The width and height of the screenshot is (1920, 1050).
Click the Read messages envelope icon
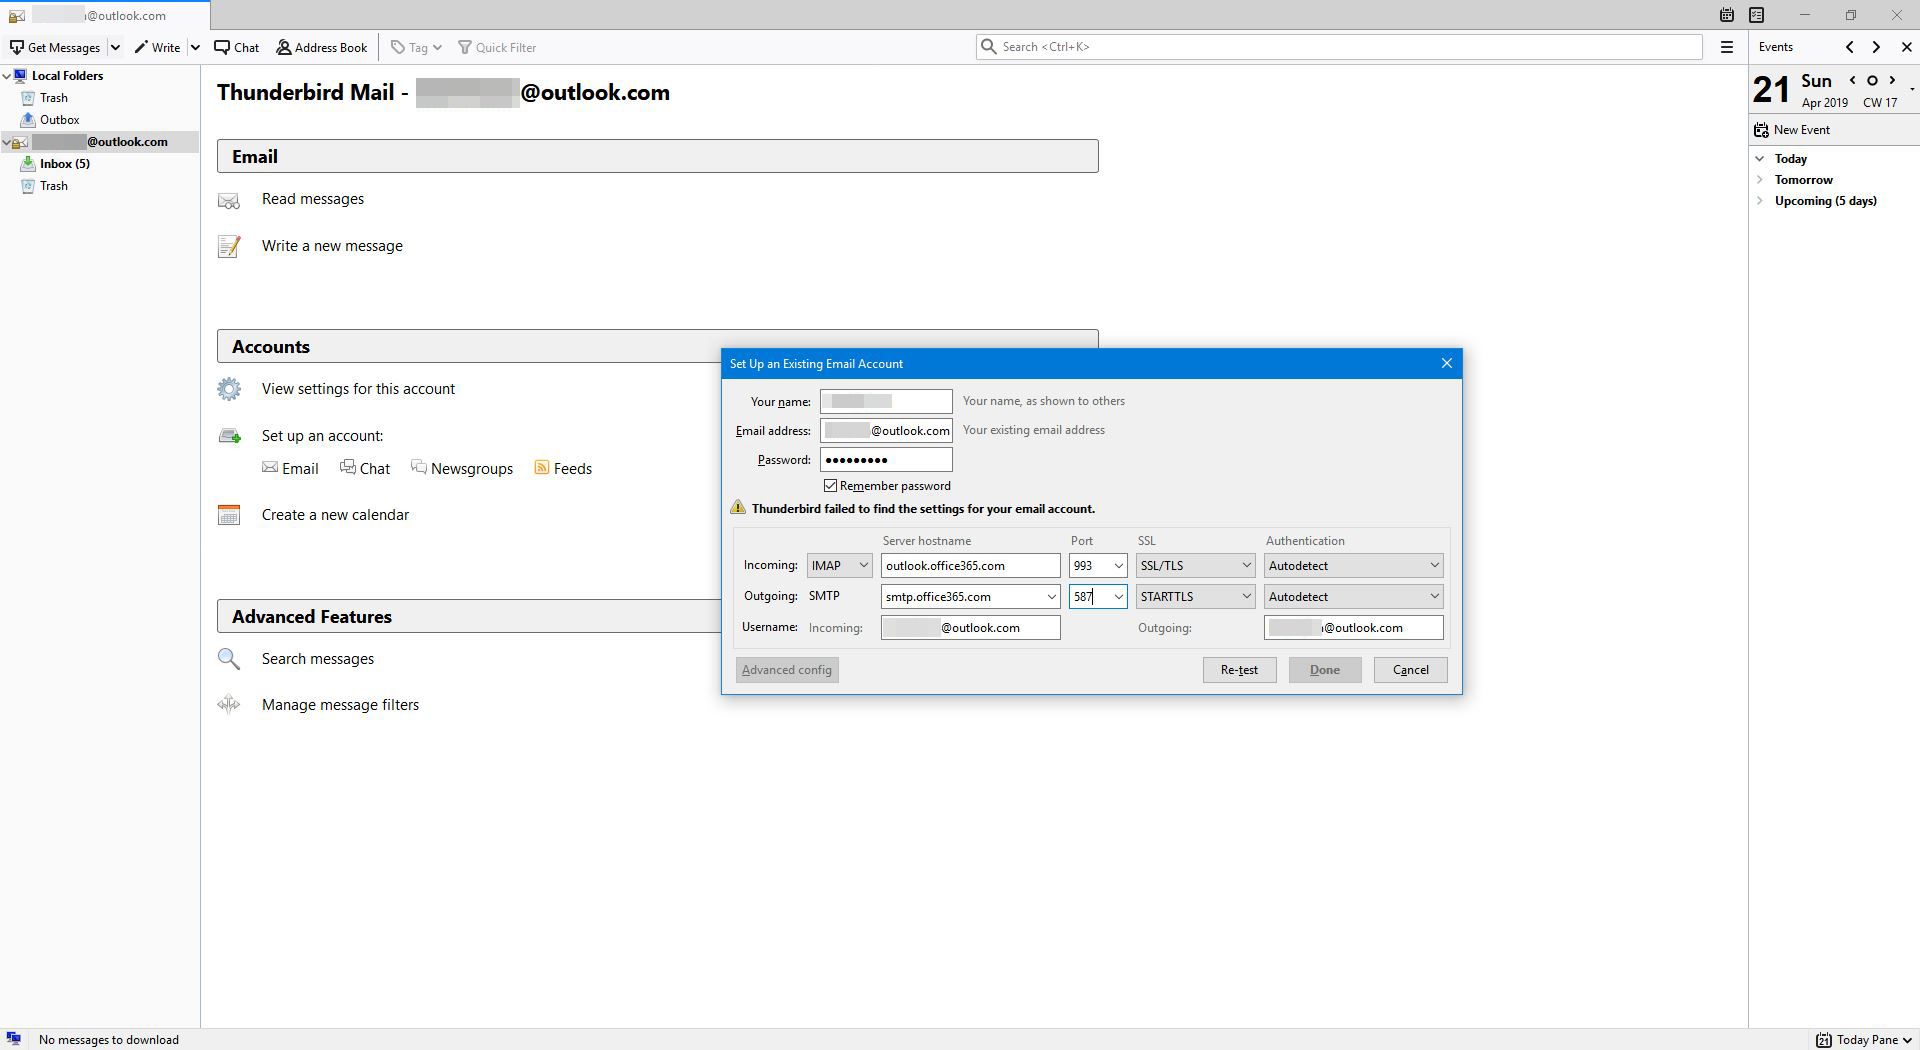coord(229,200)
